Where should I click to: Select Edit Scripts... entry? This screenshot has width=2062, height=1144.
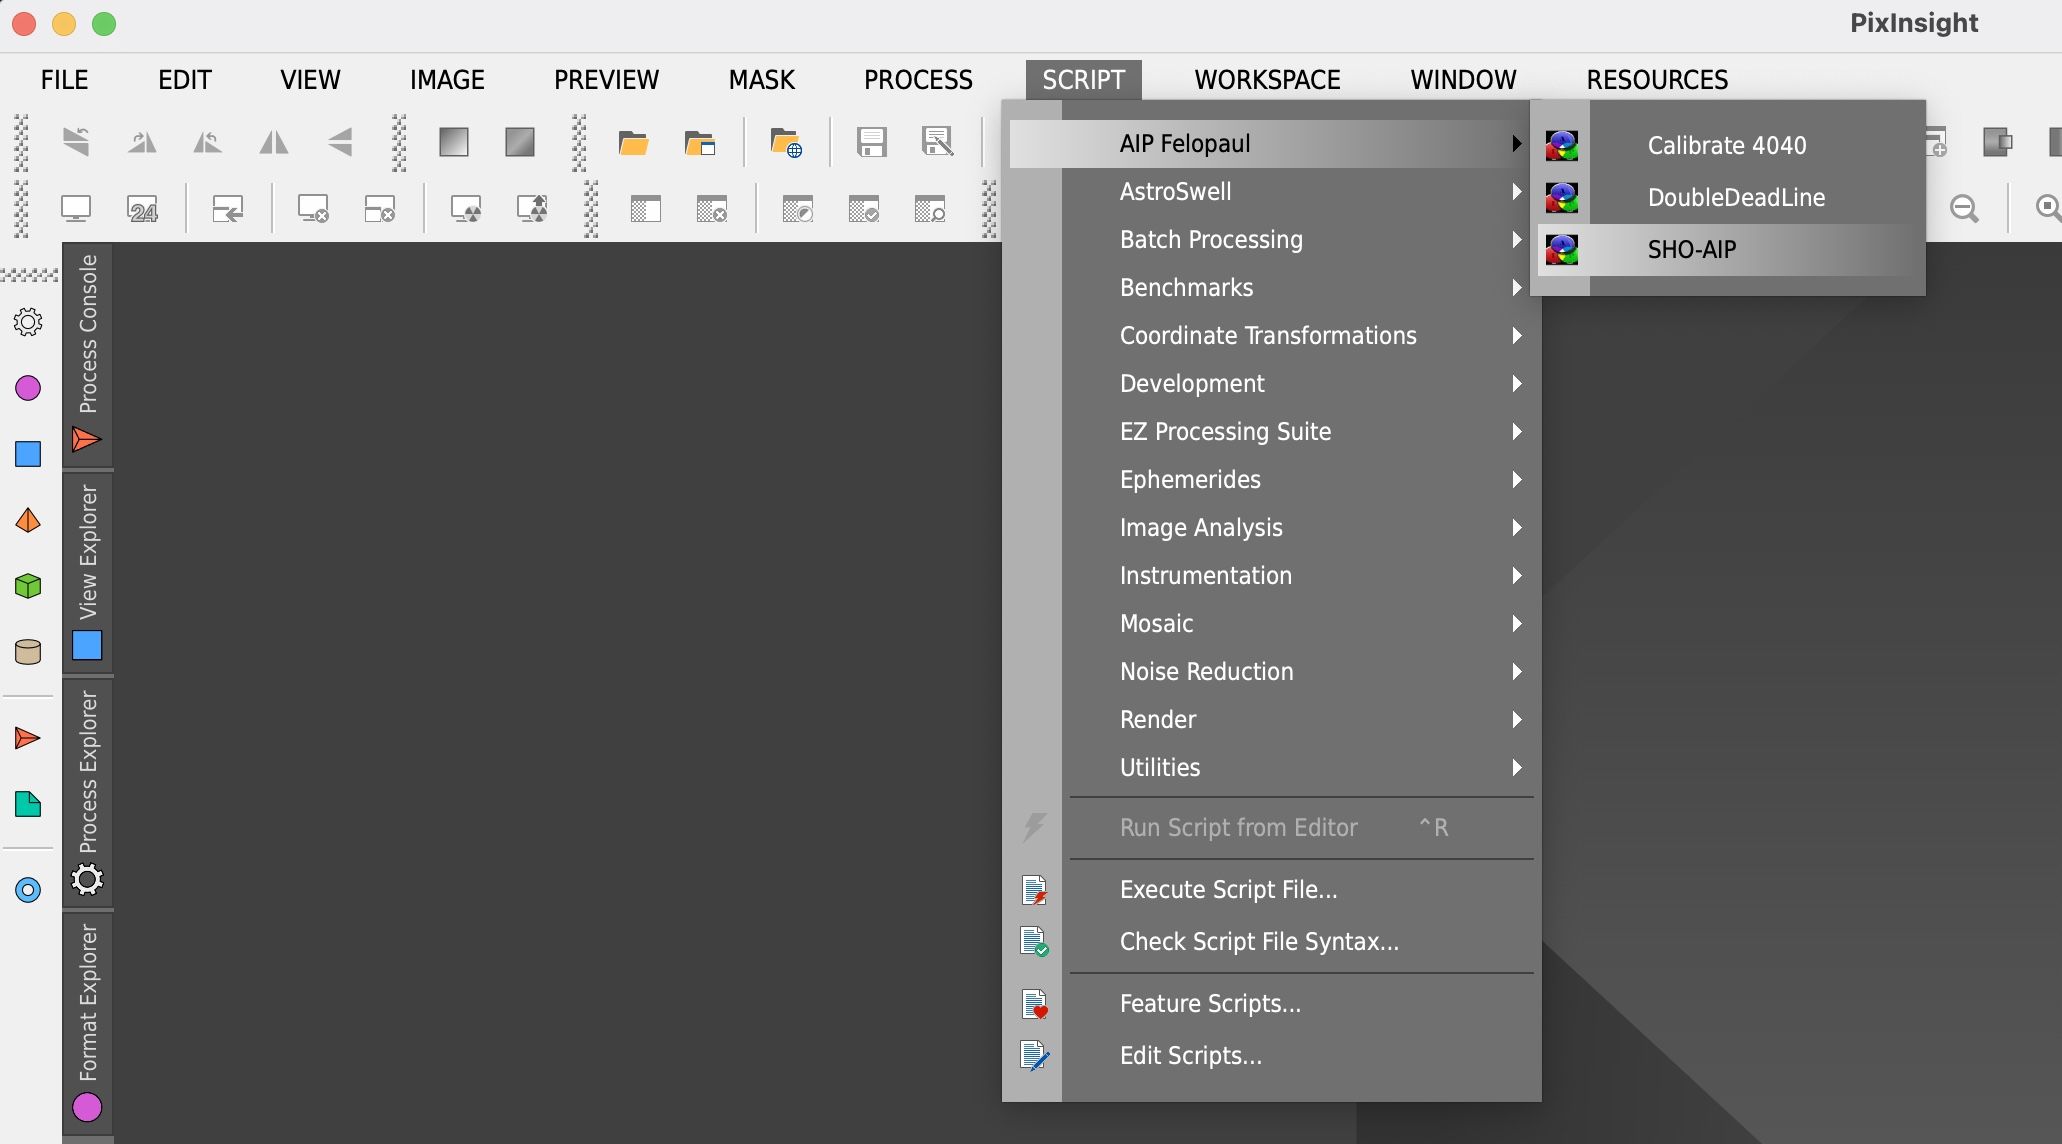click(1270, 1055)
